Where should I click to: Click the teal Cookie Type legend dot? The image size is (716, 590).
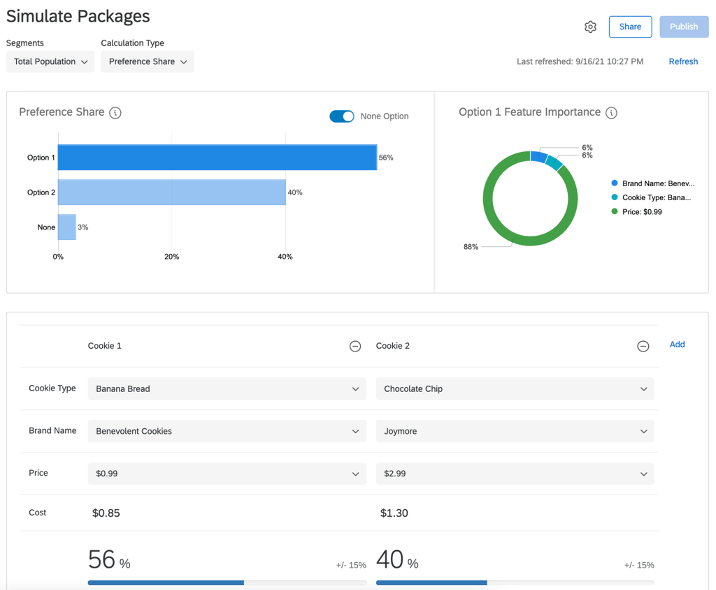[614, 198]
